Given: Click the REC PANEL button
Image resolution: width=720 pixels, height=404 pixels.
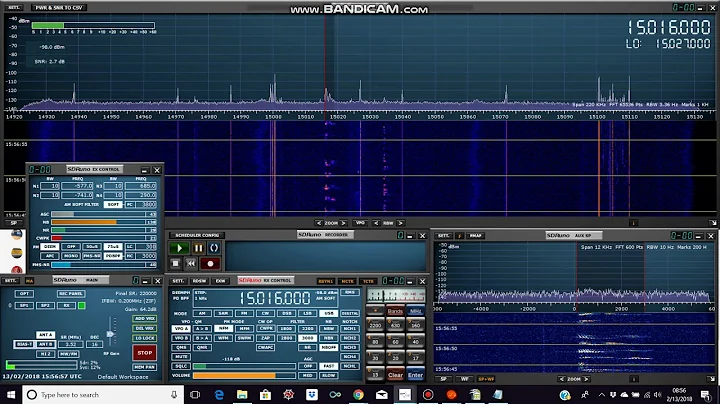Looking at the screenshot, I should coord(71,293).
